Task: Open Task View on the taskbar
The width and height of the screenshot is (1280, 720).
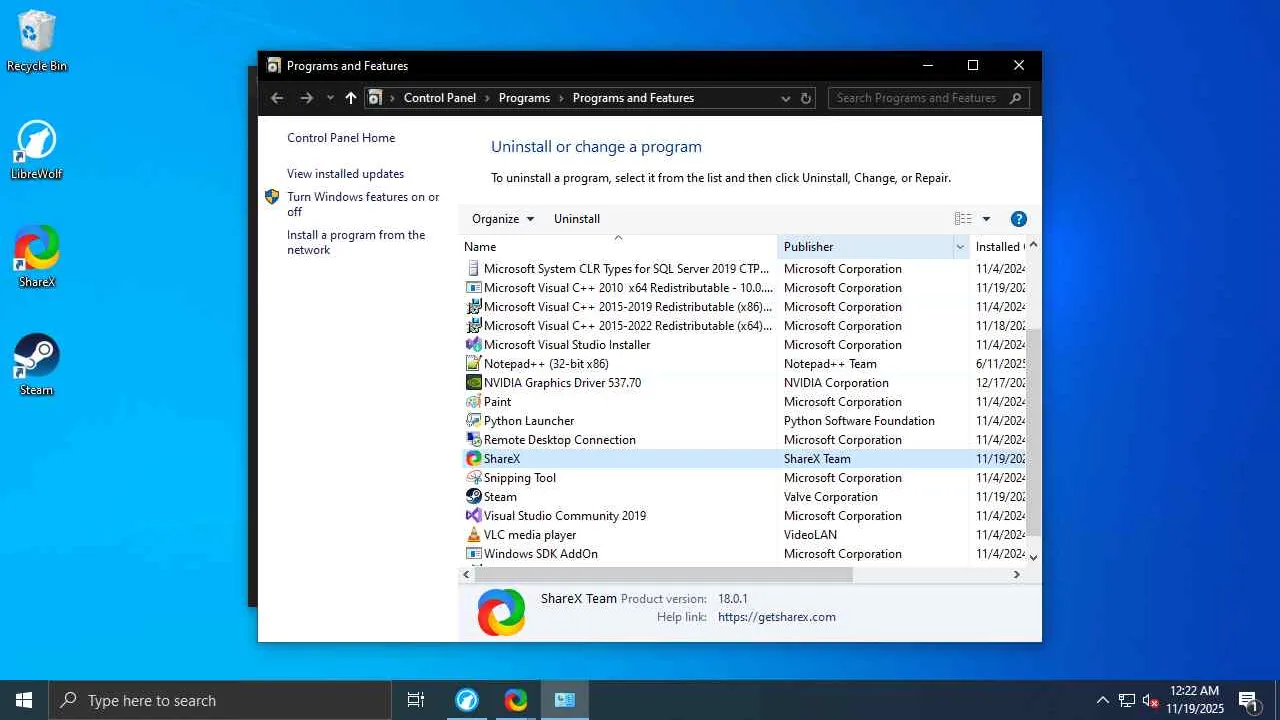Action: click(416, 700)
